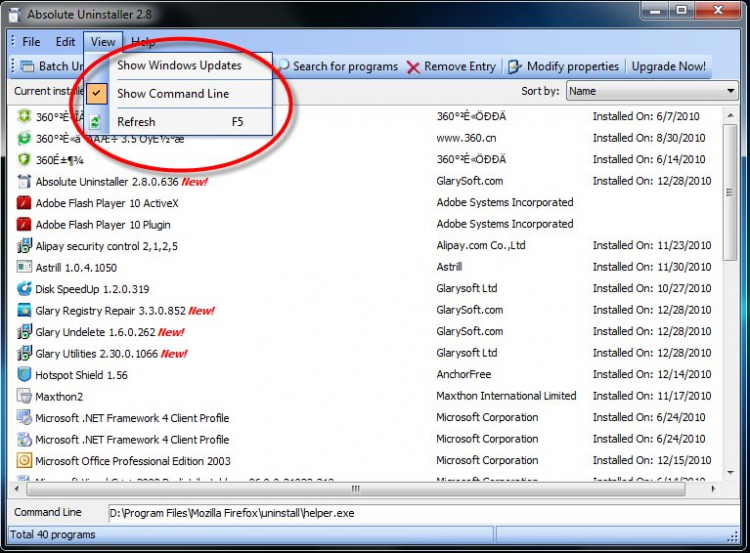Uncheck Show Command Line checkmark
The image size is (750, 553).
click(x=96, y=94)
